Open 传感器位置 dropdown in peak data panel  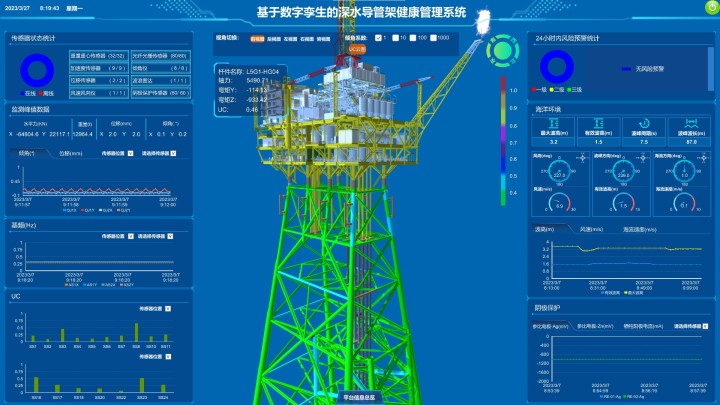(115, 154)
